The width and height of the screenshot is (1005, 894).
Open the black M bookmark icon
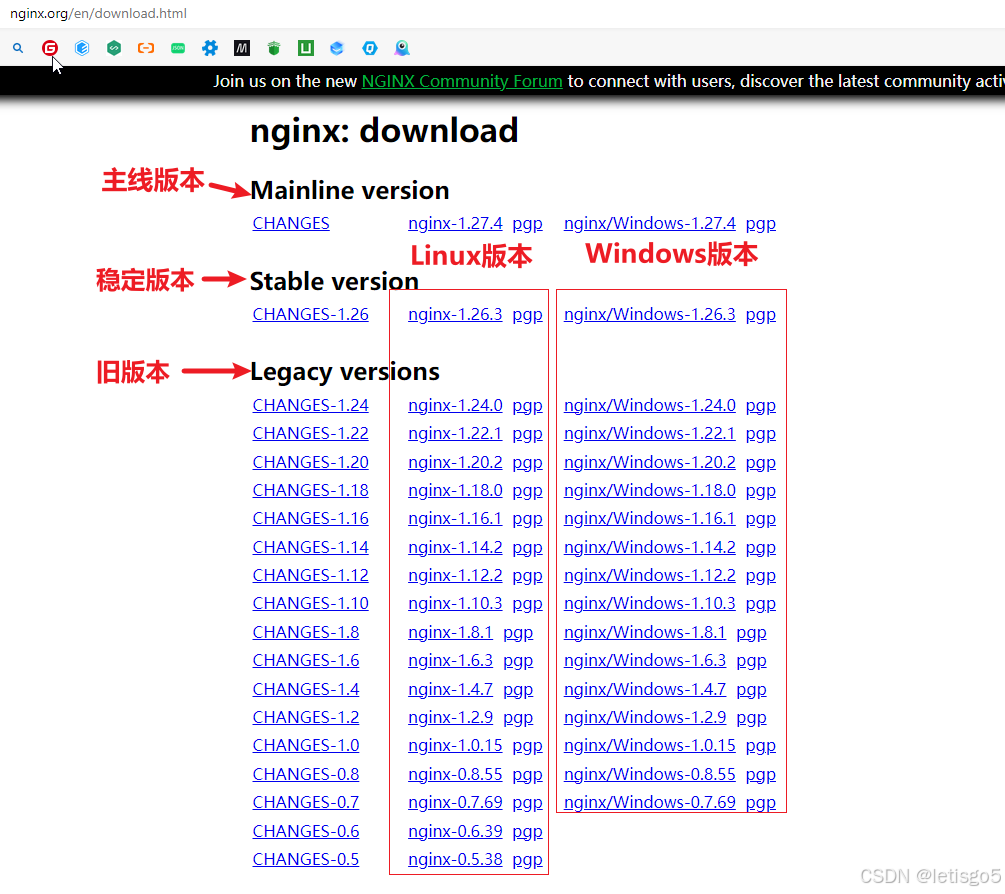click(242, 48)
